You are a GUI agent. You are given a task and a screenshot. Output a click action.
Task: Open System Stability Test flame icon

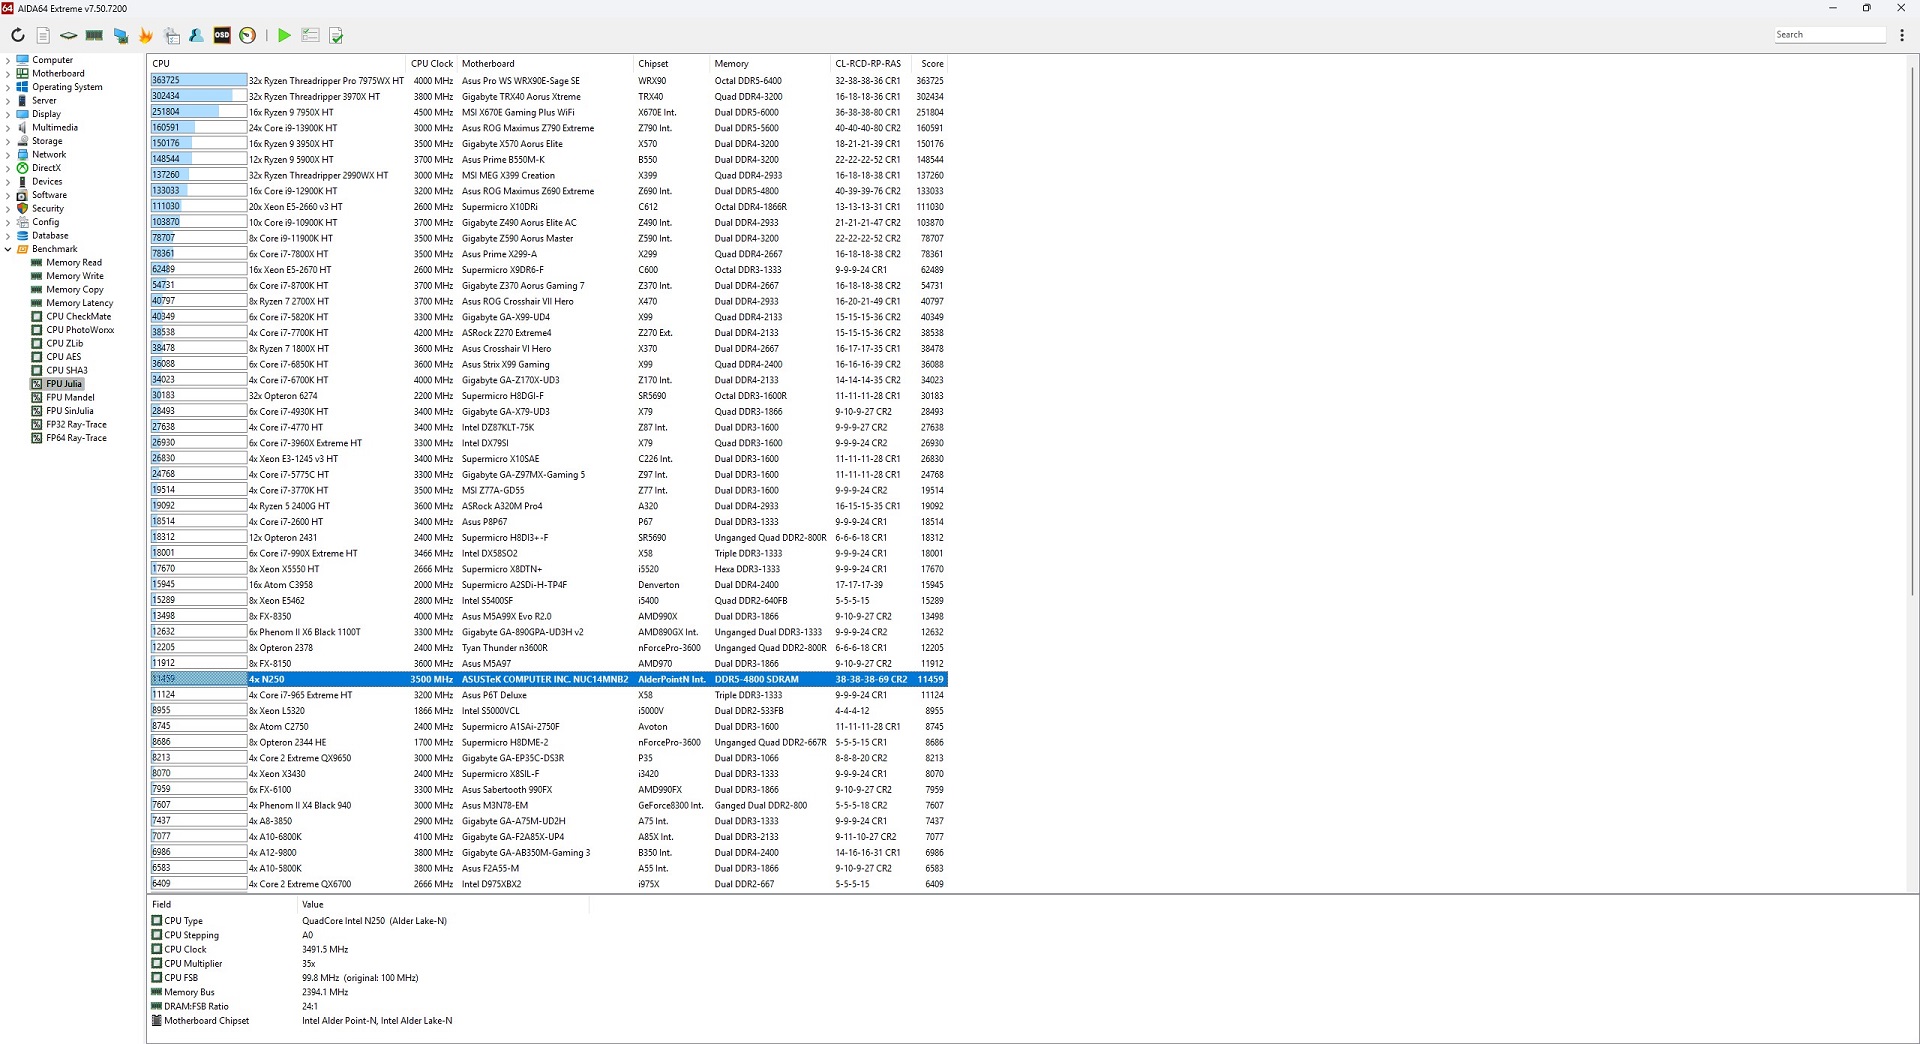146,35
